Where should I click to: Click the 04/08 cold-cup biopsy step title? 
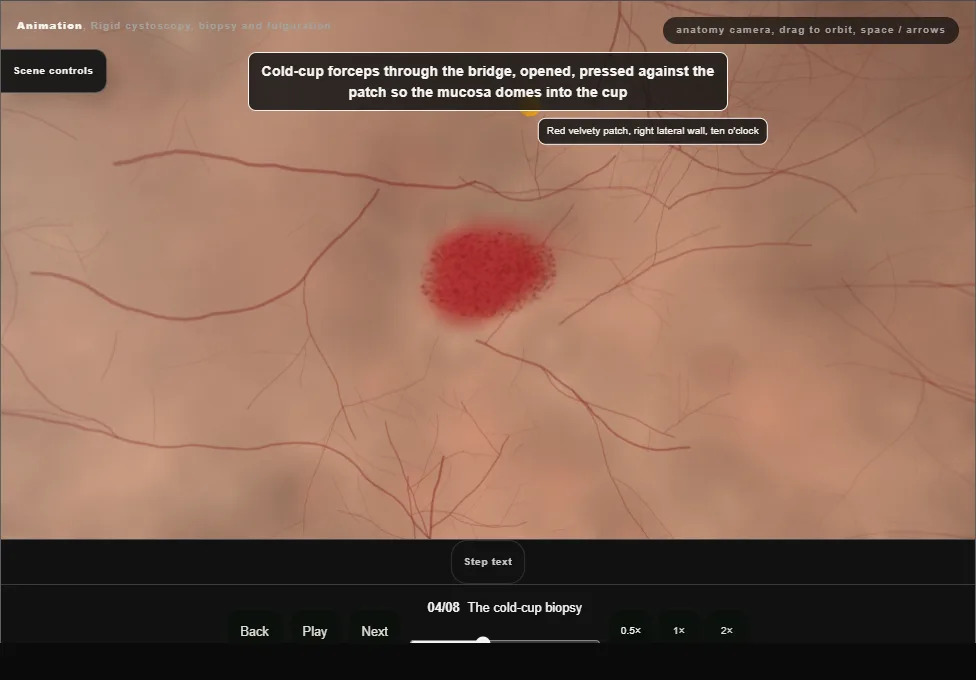504,607
